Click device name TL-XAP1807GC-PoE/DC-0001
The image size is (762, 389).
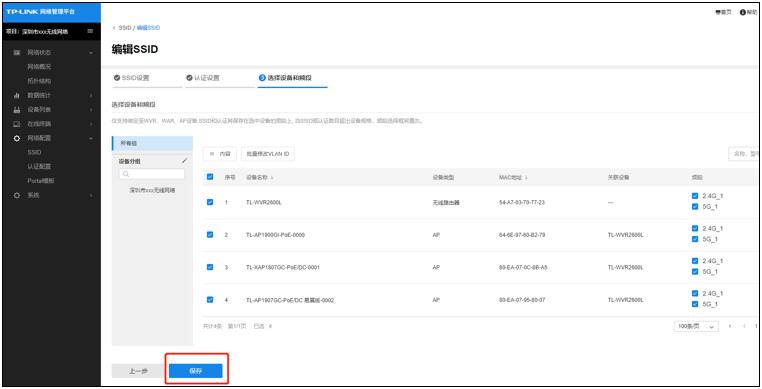(x=283, y=267)
